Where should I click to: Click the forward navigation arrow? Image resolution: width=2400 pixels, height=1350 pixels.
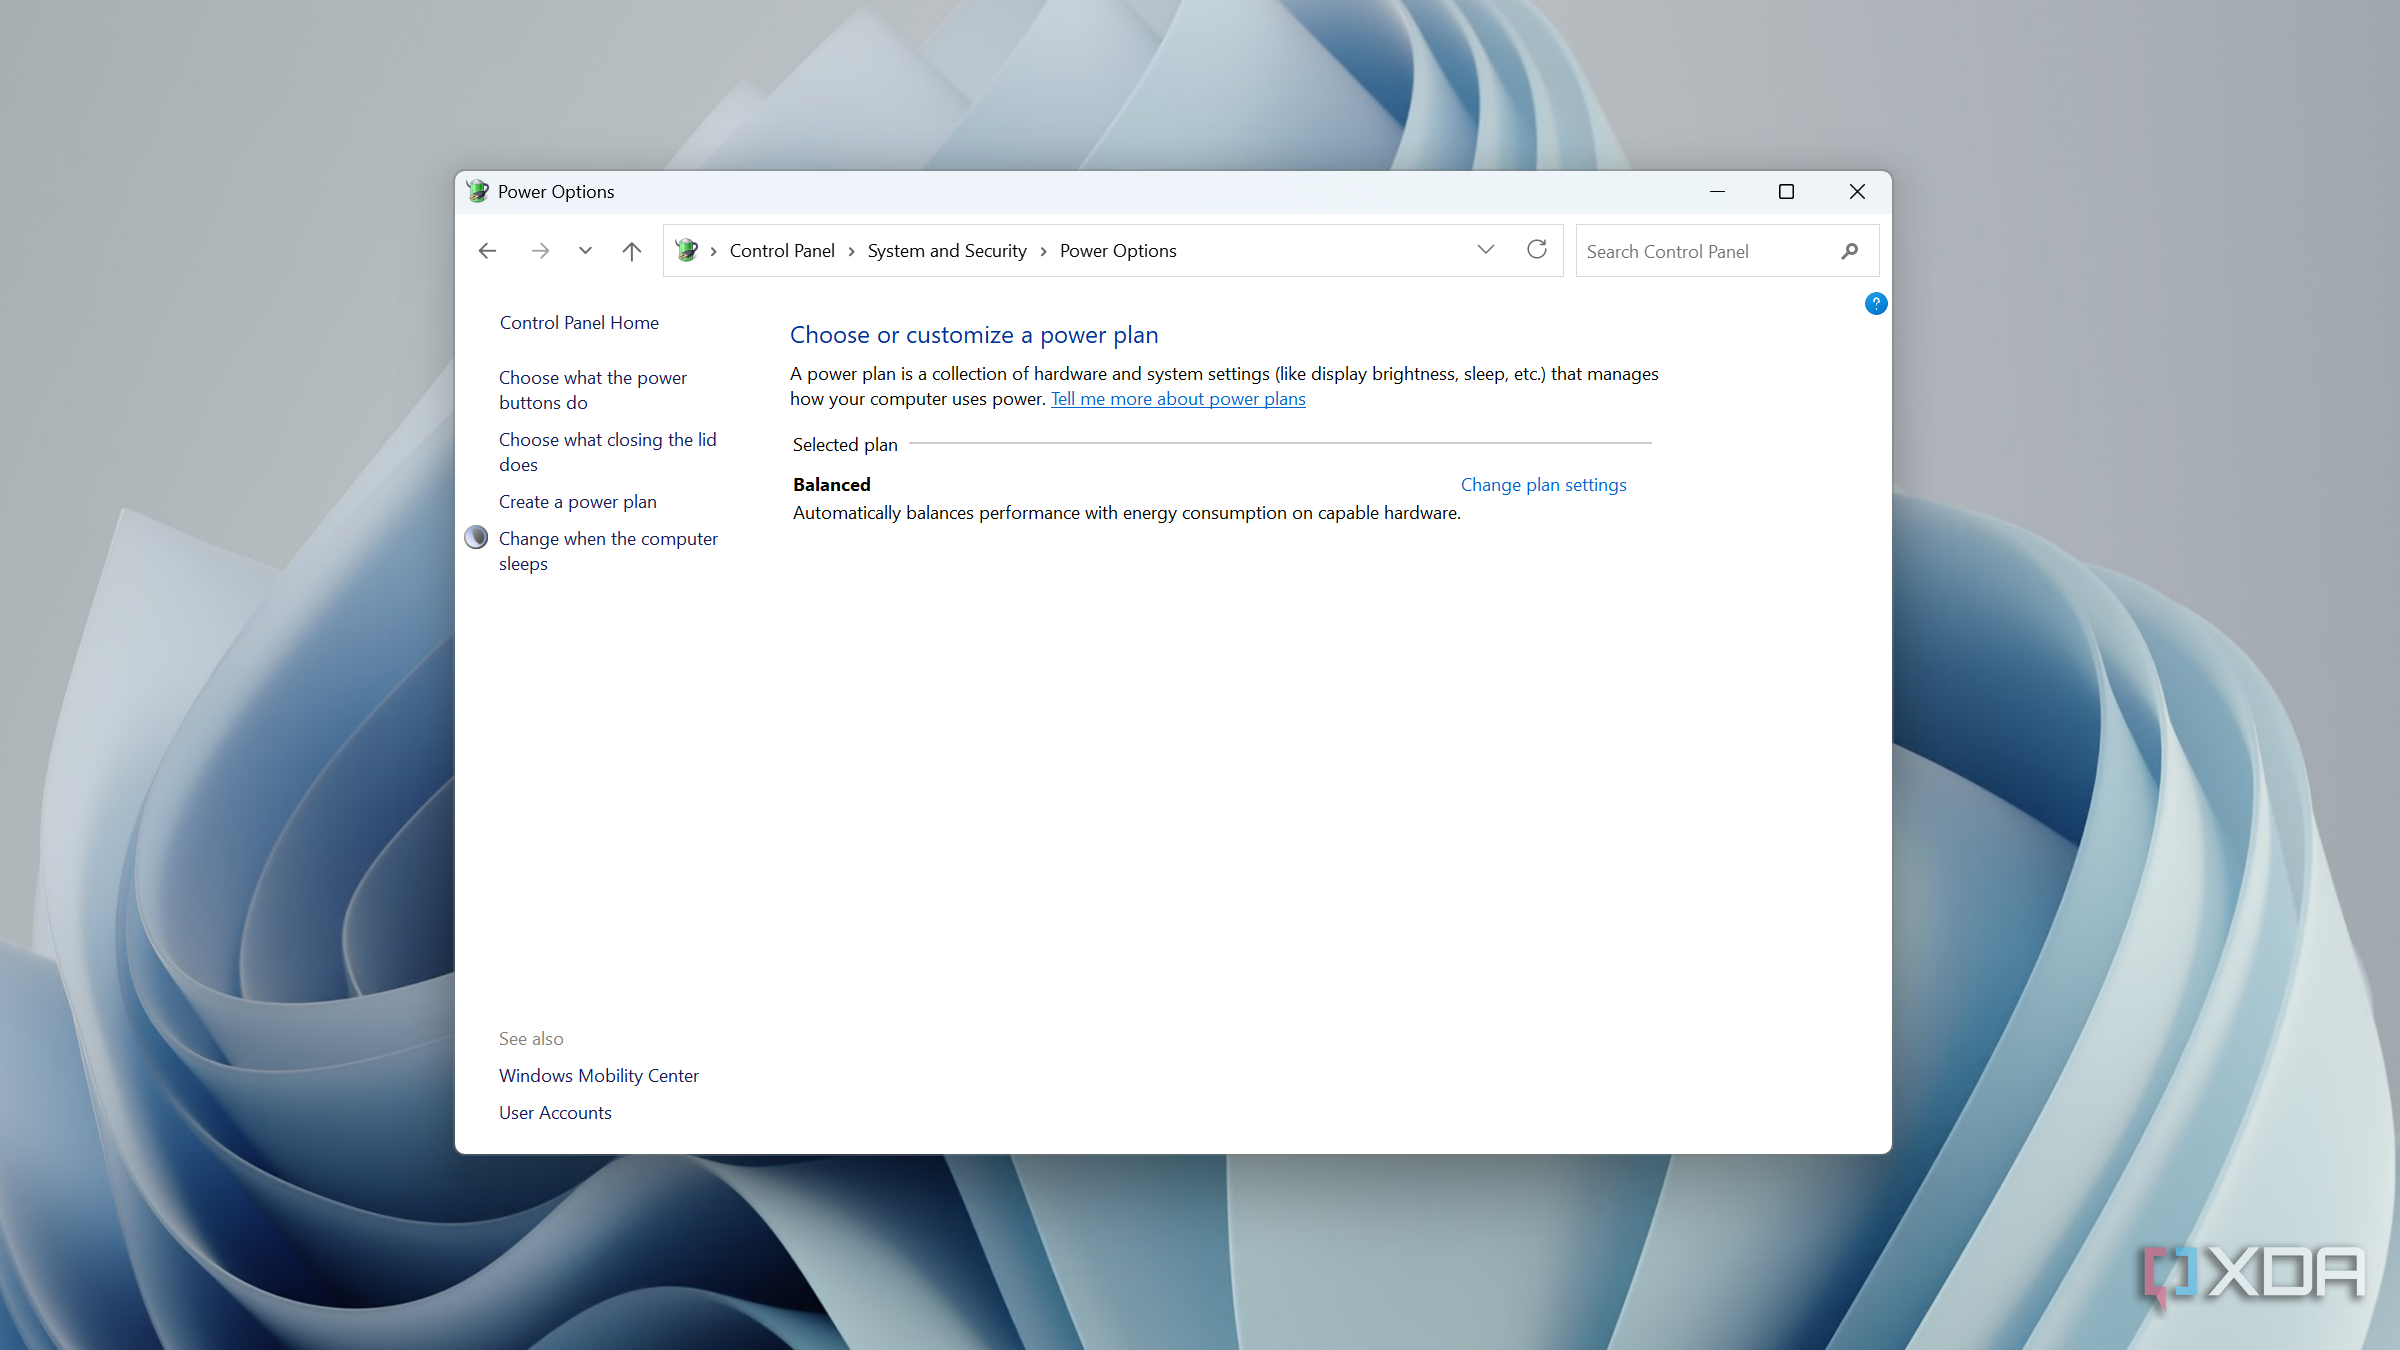pos(540,251)
